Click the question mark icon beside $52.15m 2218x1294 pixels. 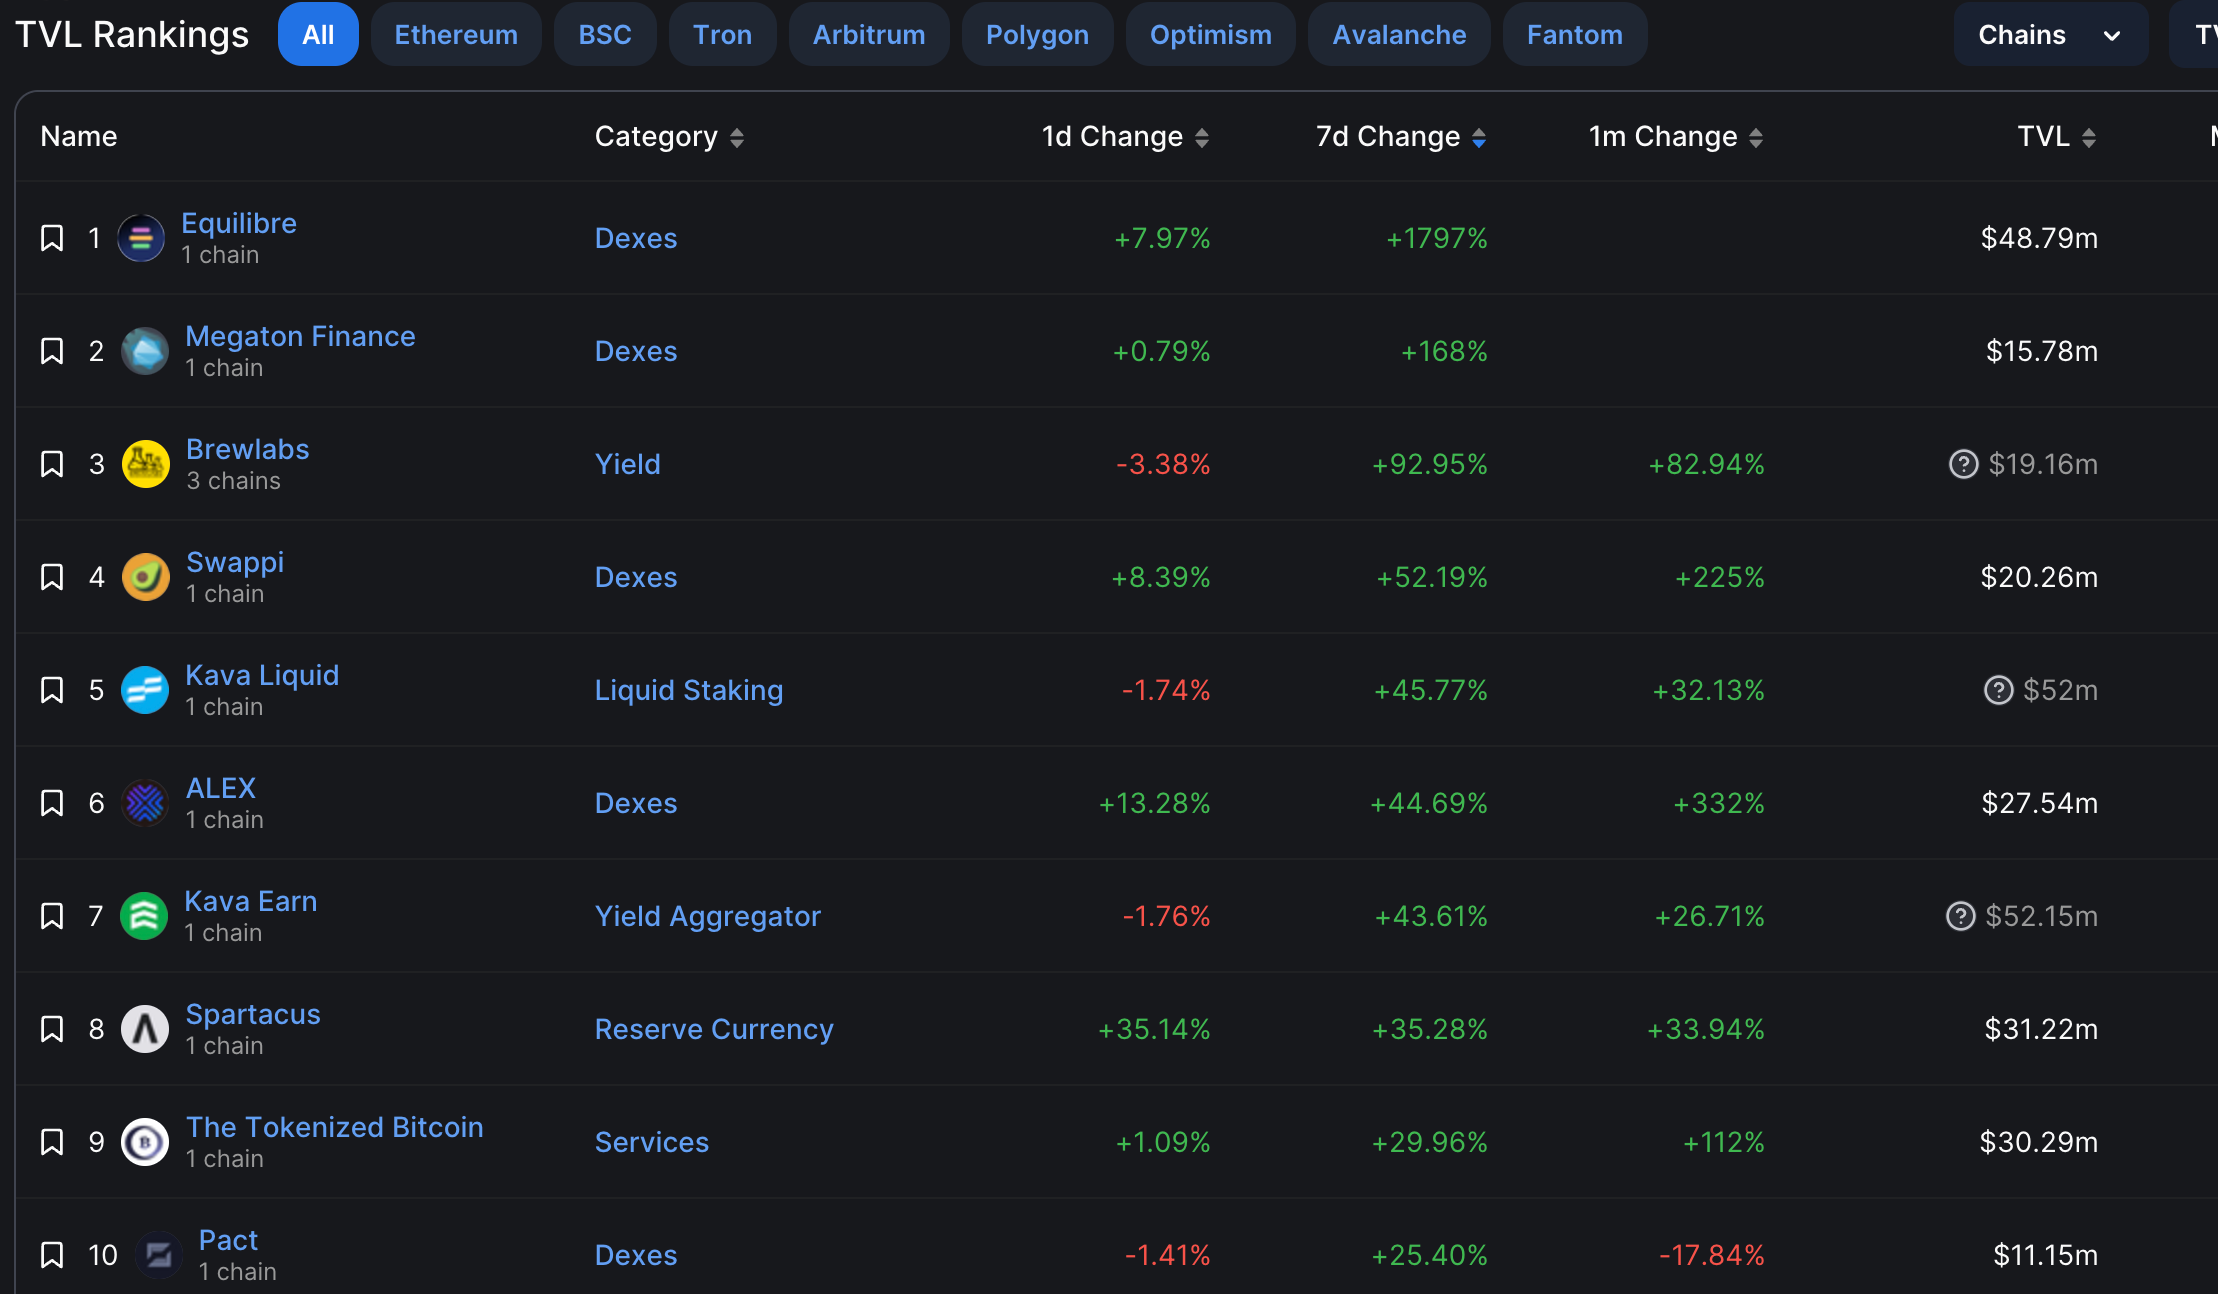[x=1960, y=916]
